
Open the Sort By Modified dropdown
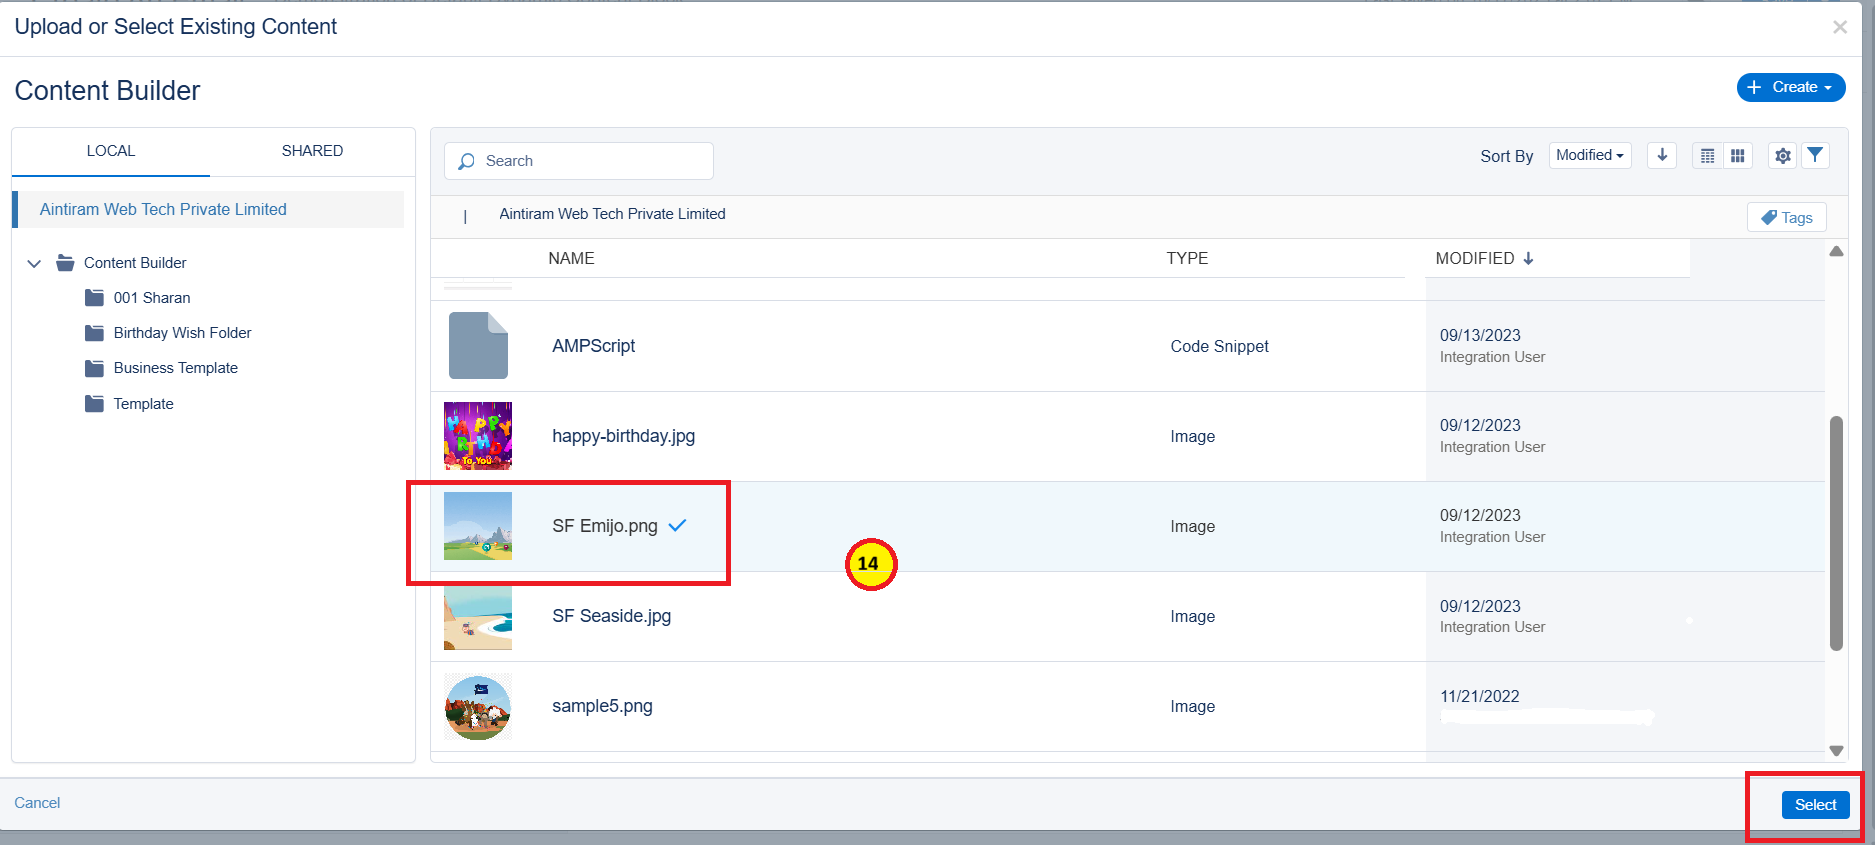pyautogui.click(x=1589, y=155)
